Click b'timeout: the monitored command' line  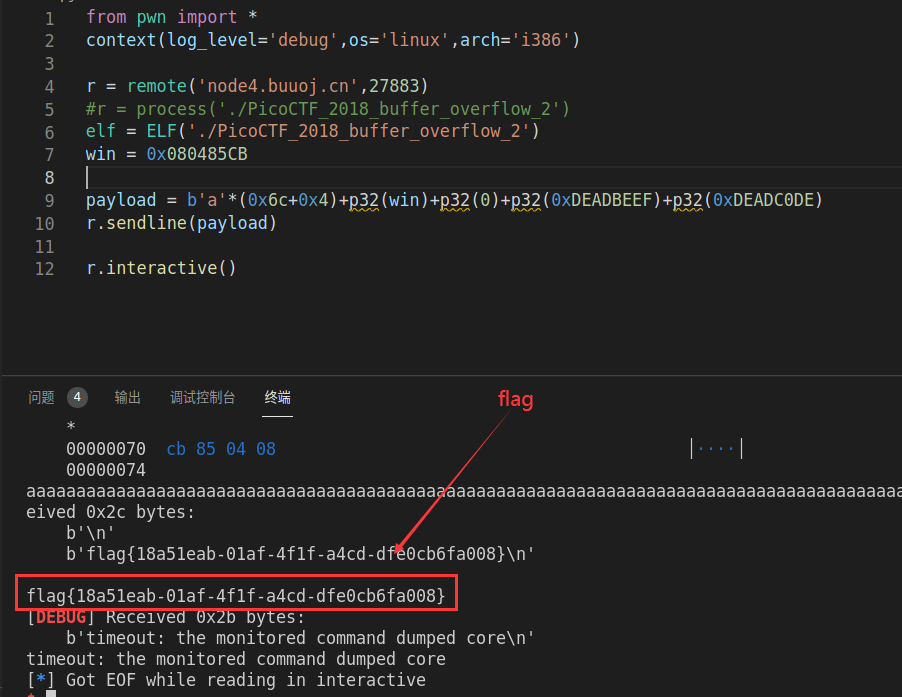300,638
